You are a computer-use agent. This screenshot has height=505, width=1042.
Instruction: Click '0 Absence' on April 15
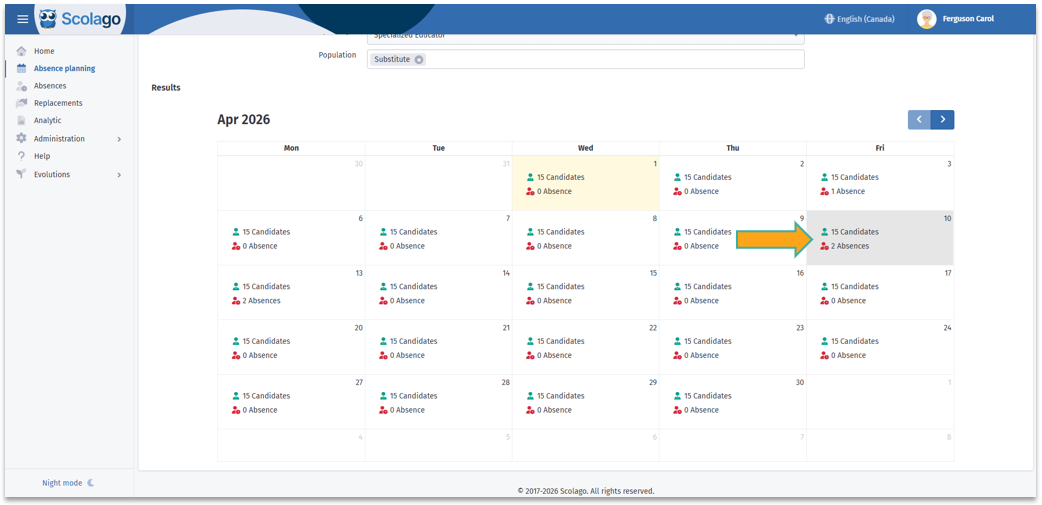554,300
